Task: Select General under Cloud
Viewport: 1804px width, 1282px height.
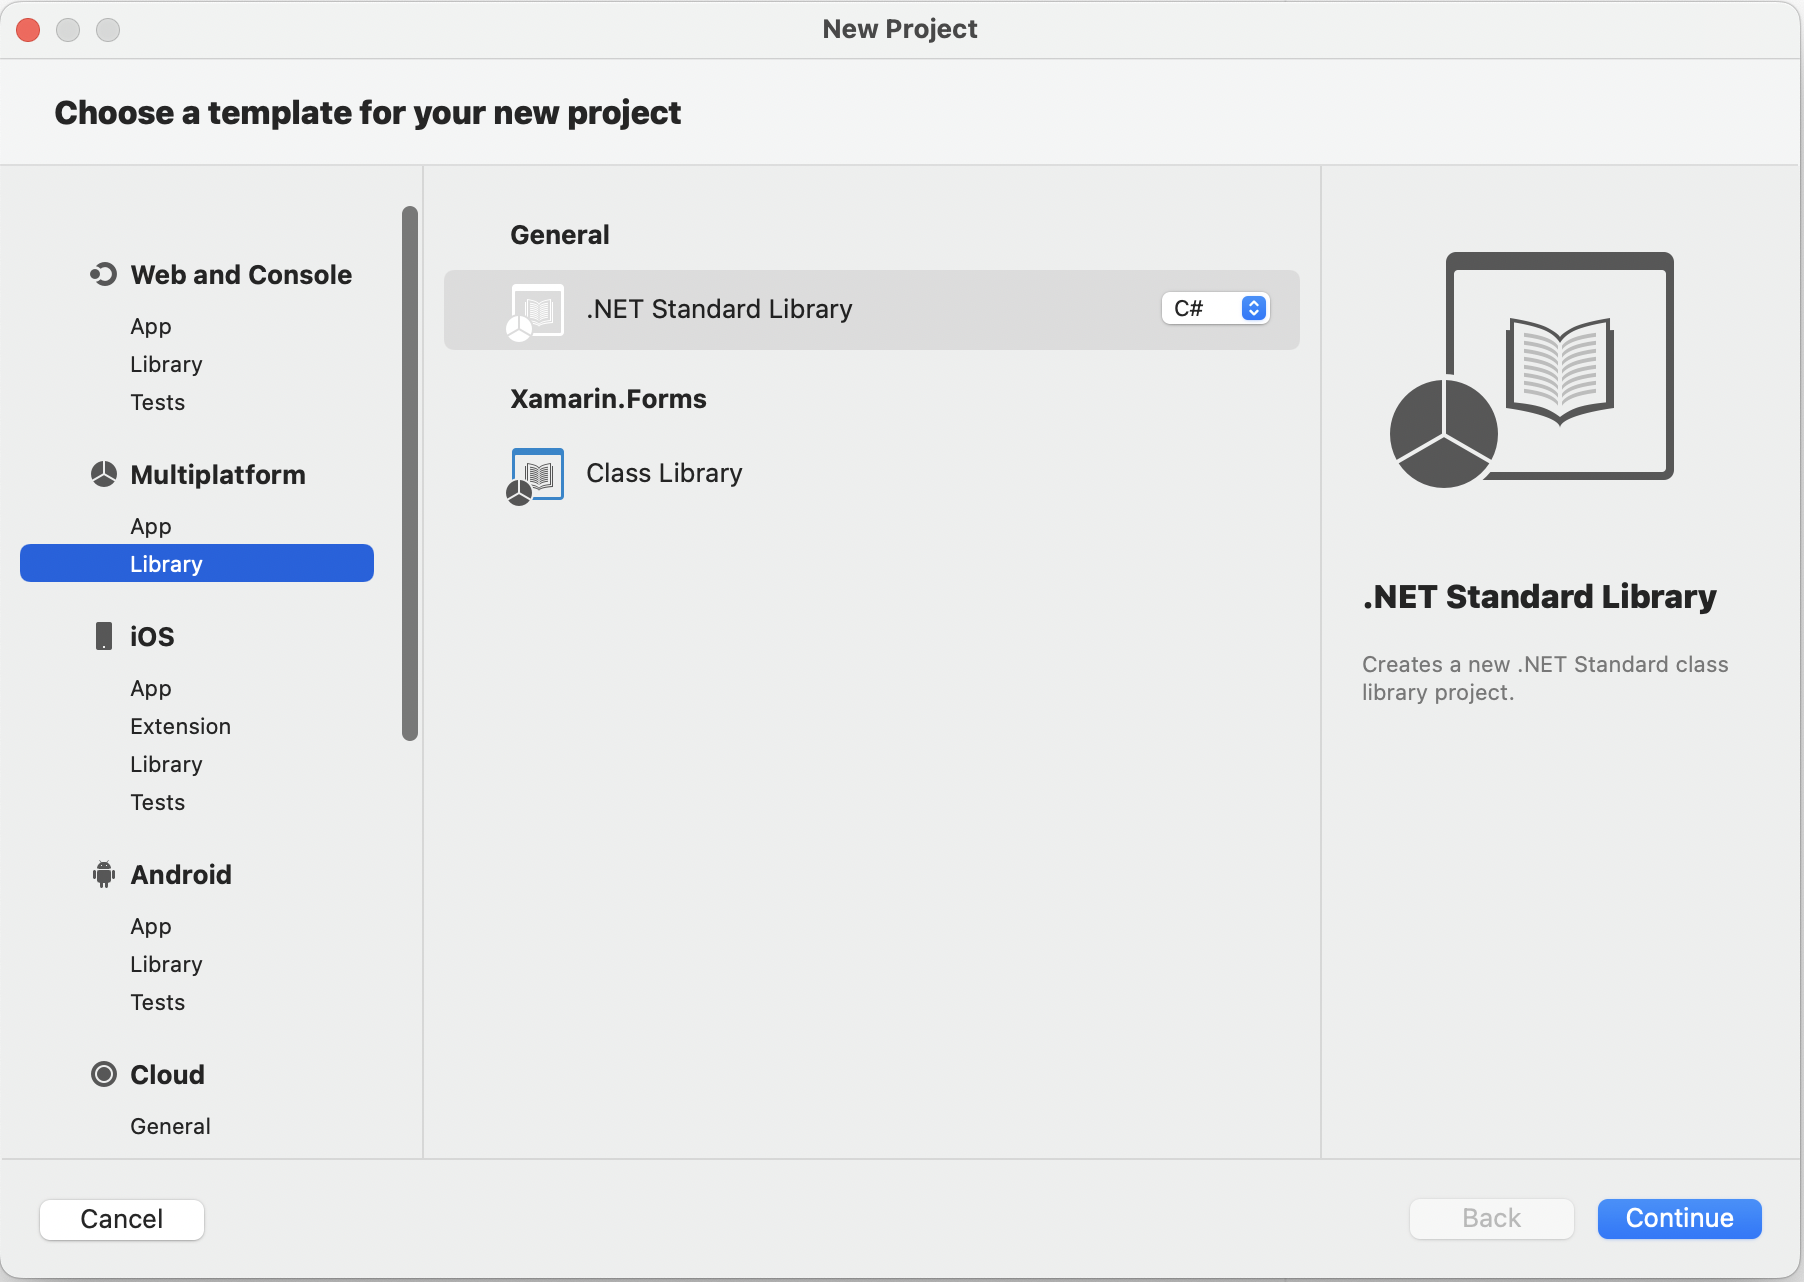Action: point(171,1126)
